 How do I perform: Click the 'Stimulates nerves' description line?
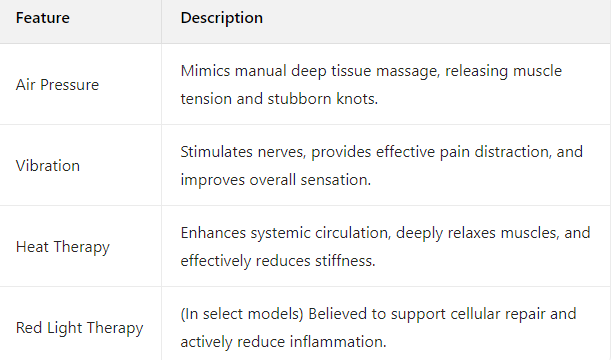(x=381, y=152)
